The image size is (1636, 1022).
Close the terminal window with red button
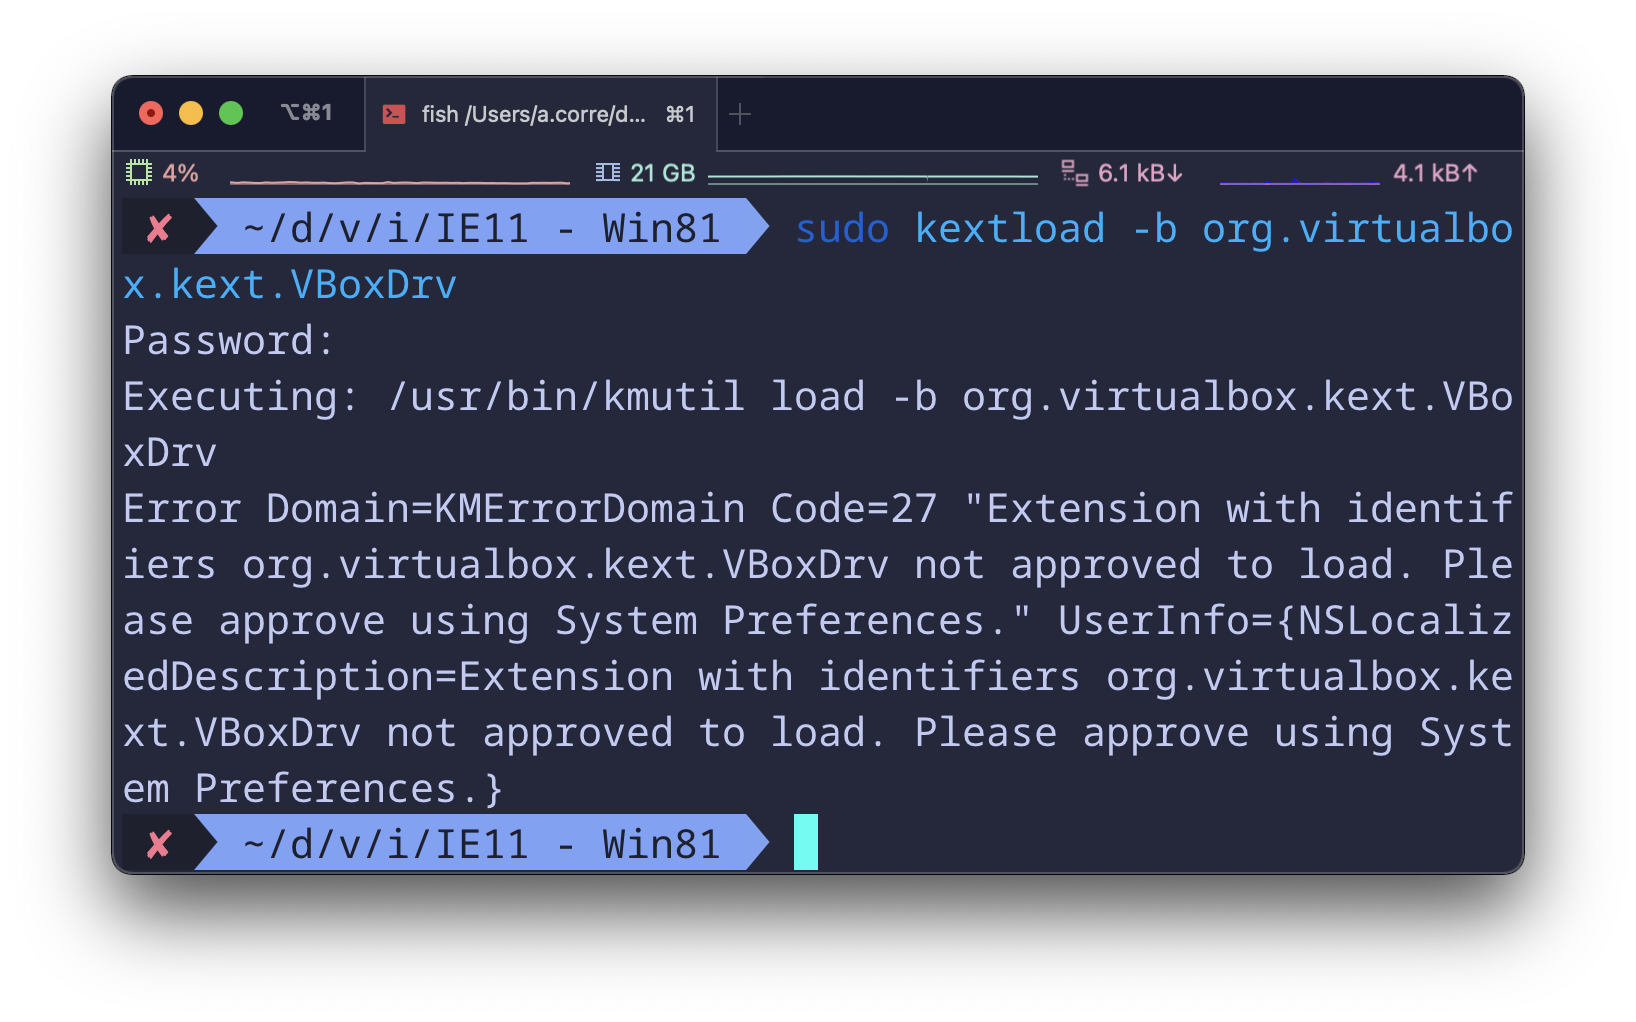point(151,113)
